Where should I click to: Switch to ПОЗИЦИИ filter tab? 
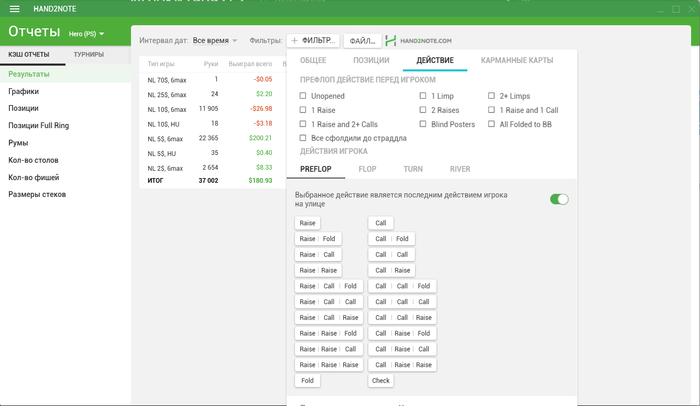coord(371,60)
